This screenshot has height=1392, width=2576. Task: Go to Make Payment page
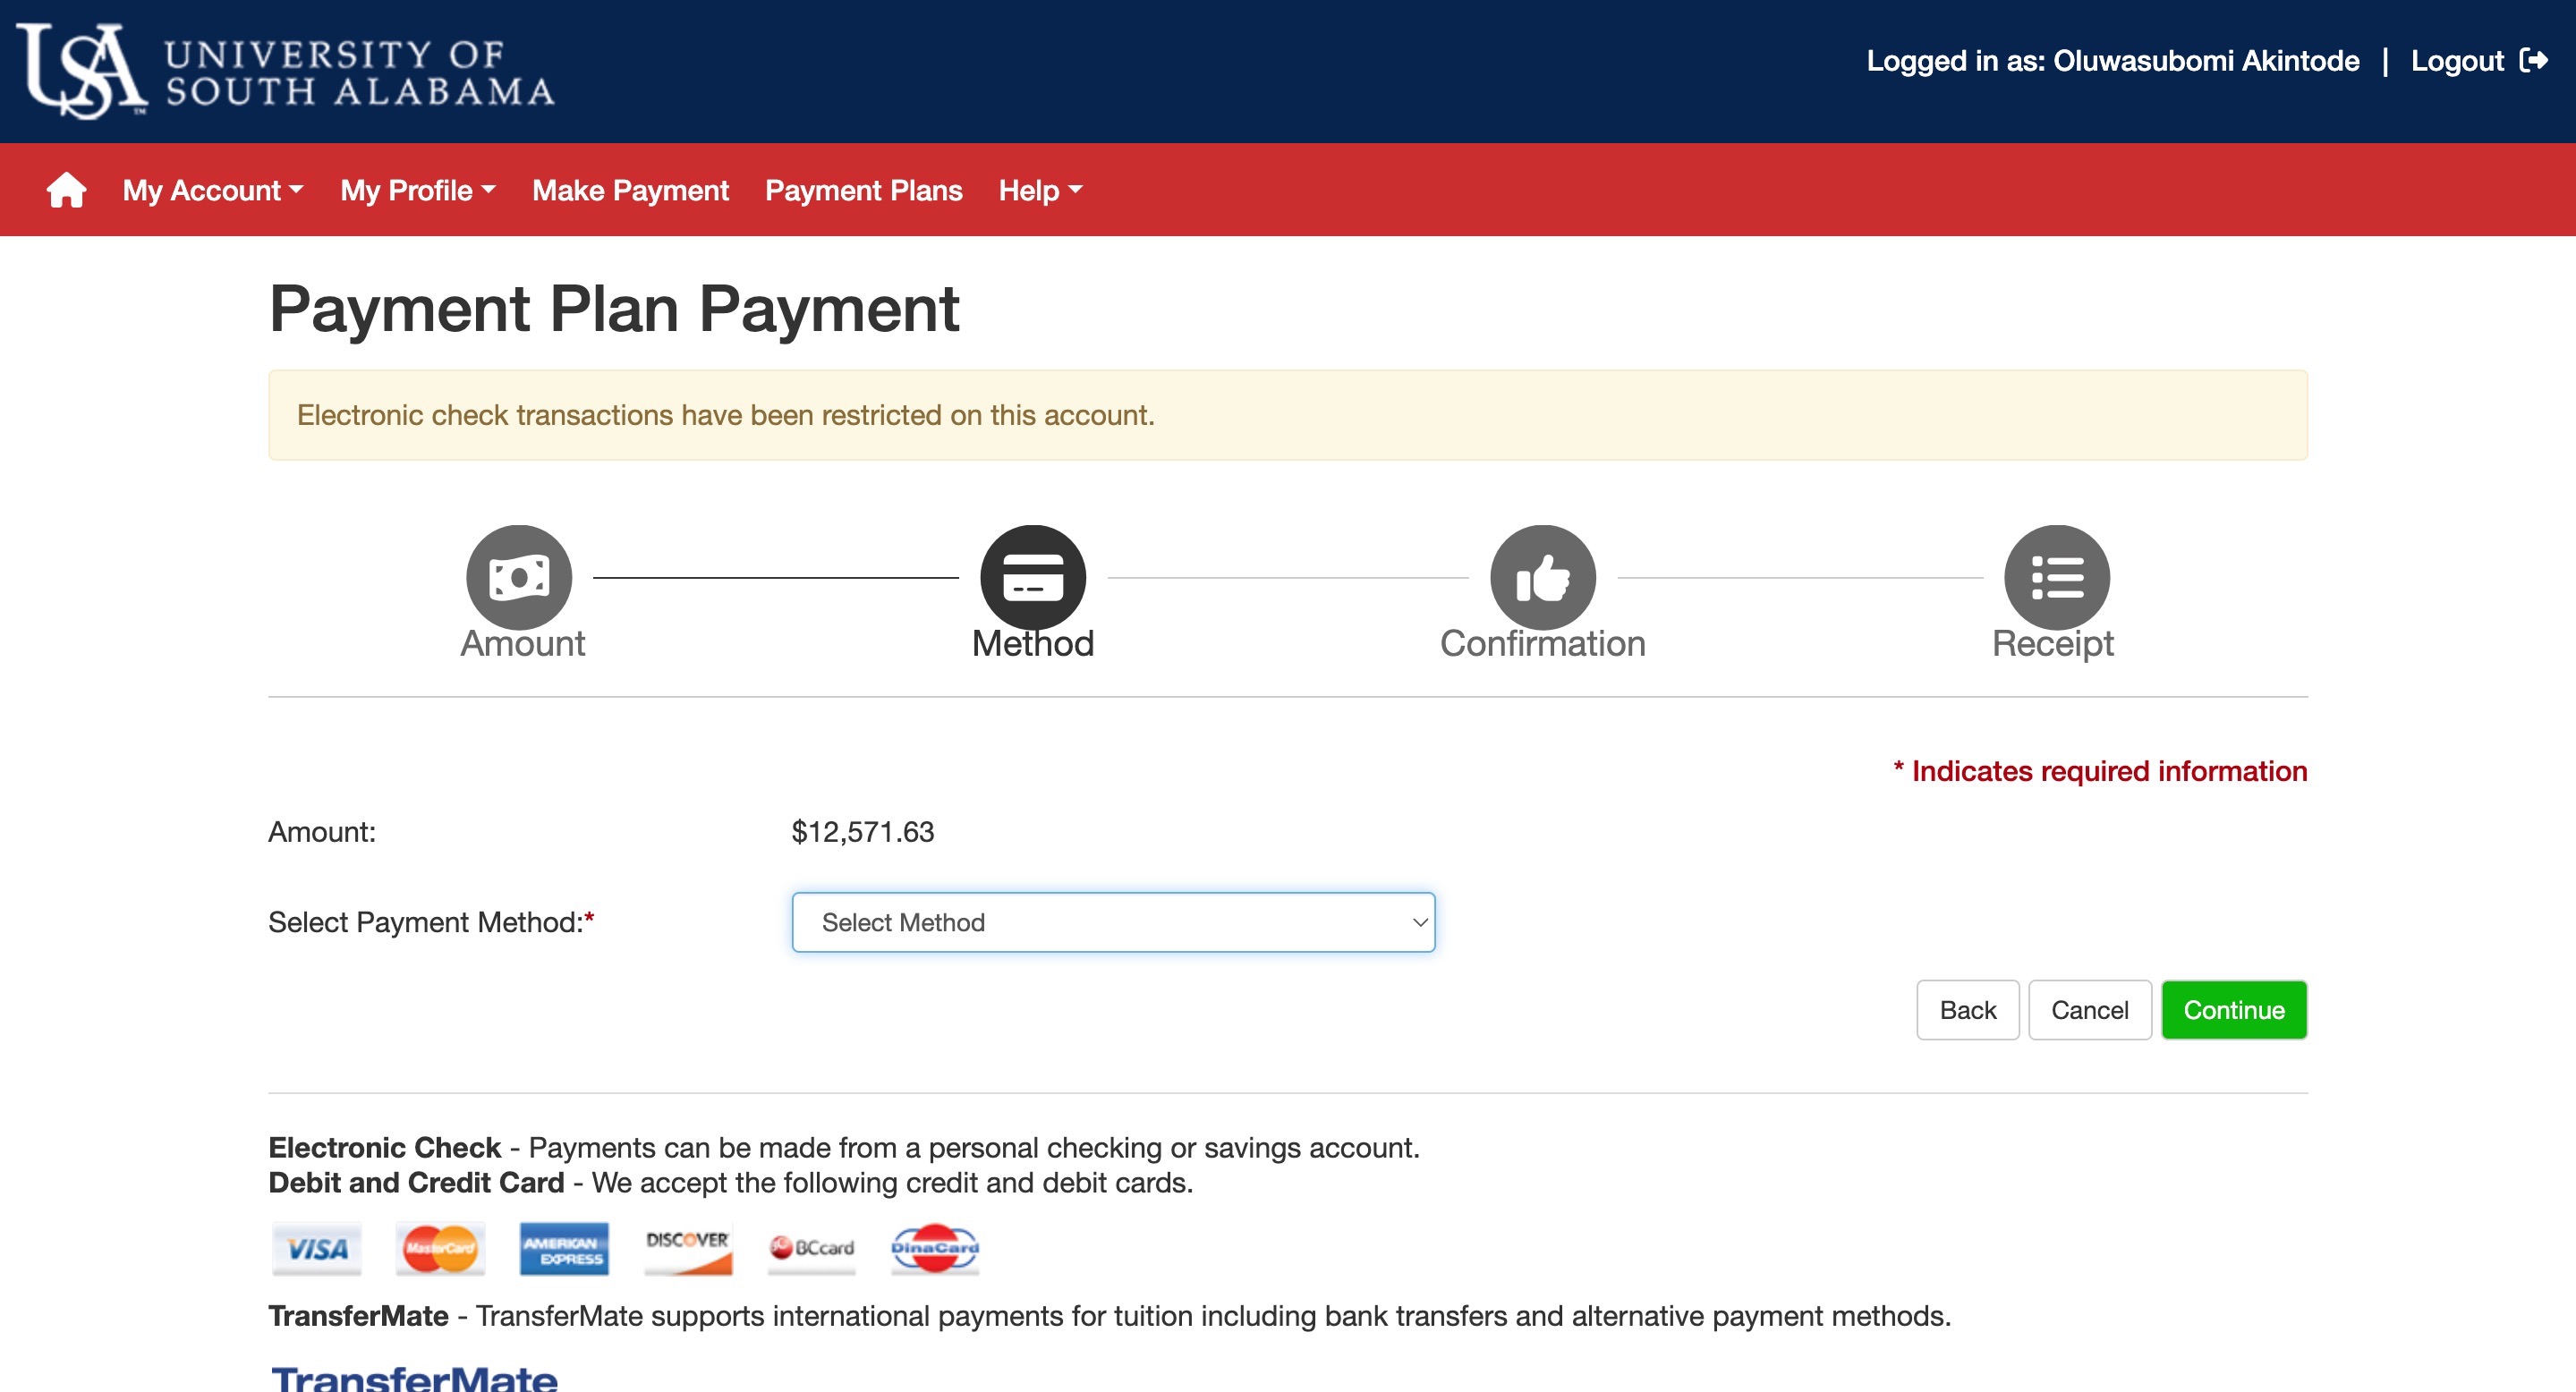(630, 190)
